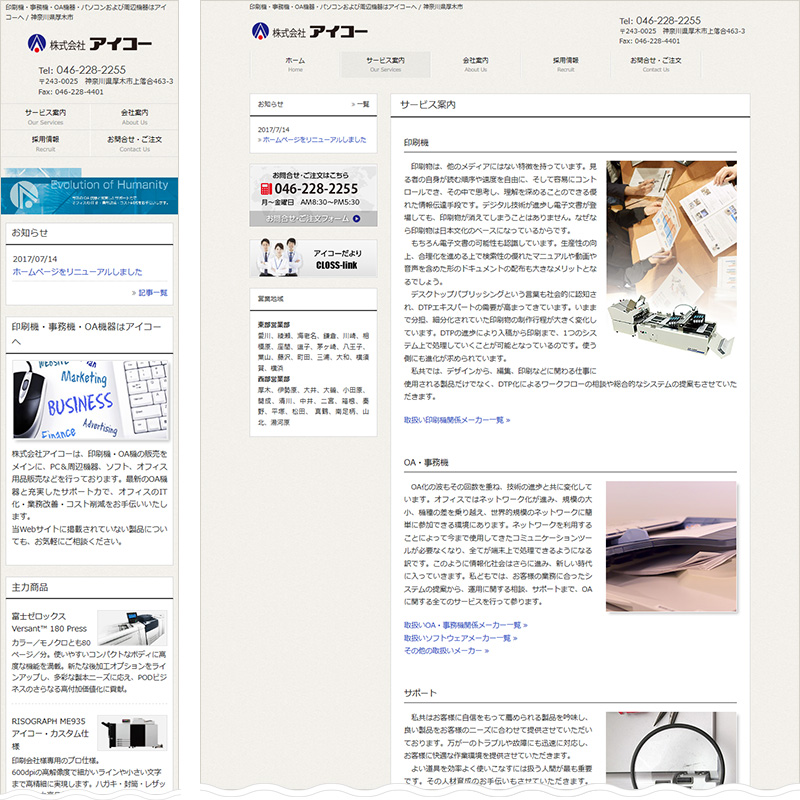Viewport: 800px width, 800px height.
Task: Tap 採用情報 Recruit in mobile menu
Action: [45, 143]
